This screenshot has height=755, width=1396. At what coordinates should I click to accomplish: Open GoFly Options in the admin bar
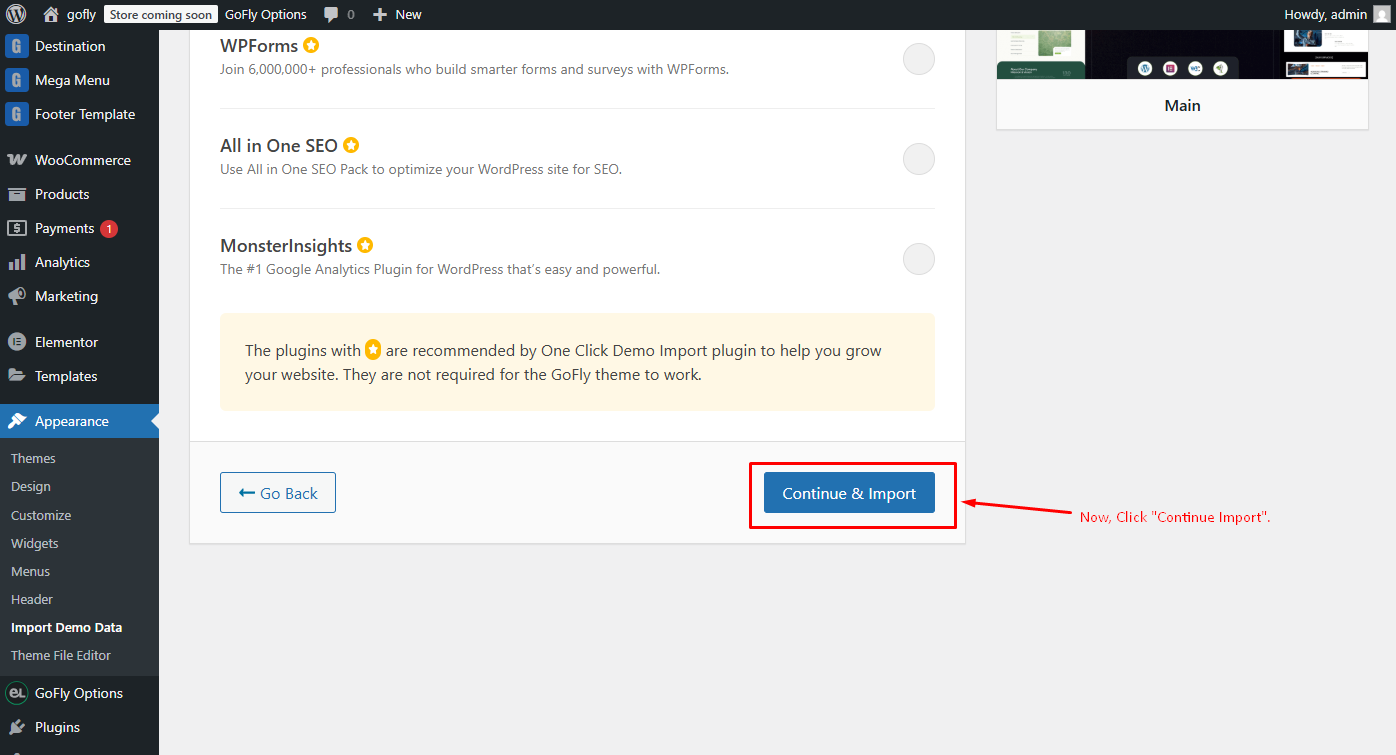pyautogui.click(x=266, y=15)
